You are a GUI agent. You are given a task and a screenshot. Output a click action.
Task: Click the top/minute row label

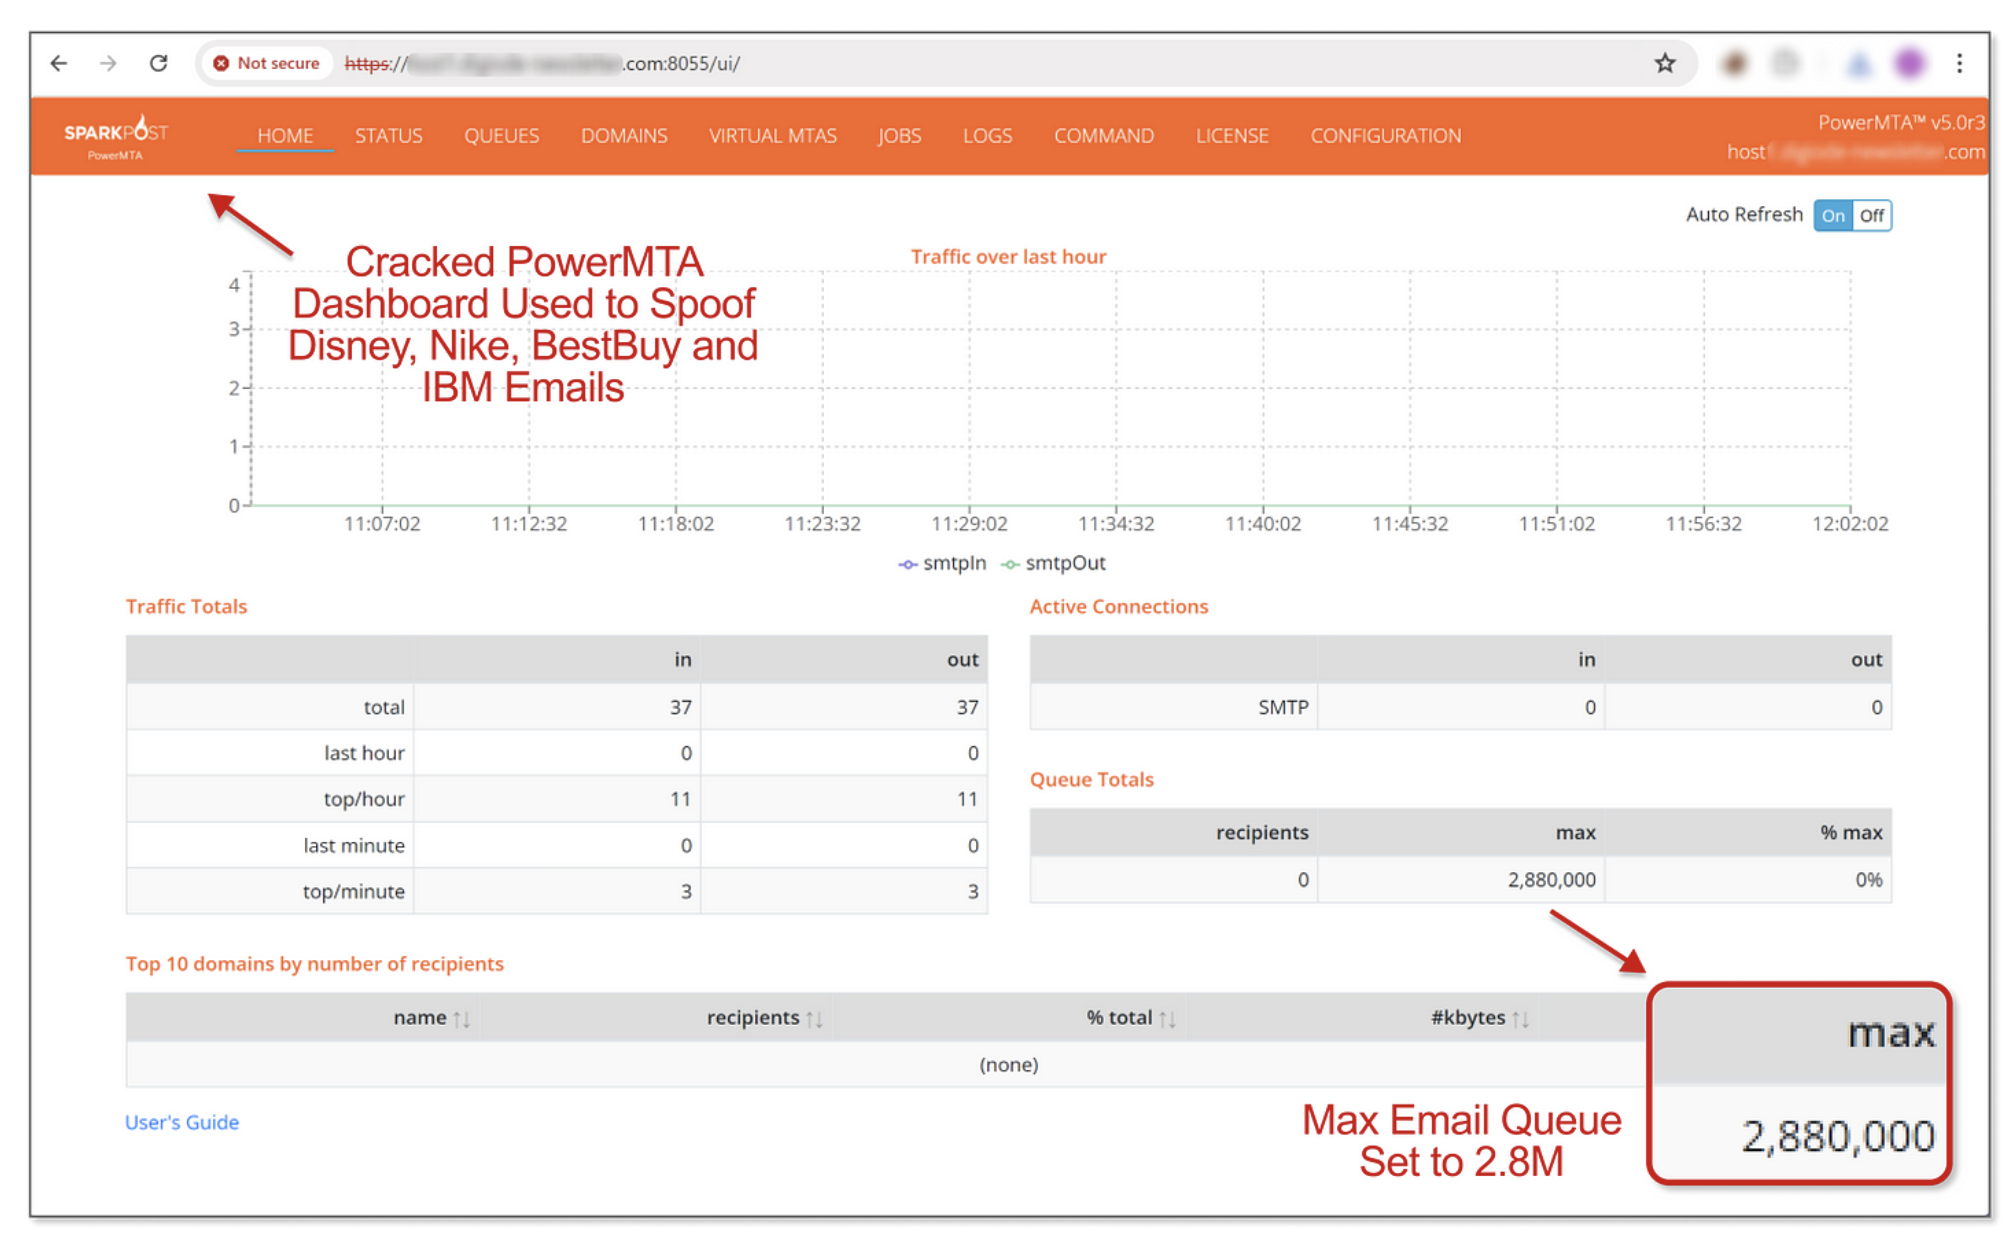tap(353, 891)
